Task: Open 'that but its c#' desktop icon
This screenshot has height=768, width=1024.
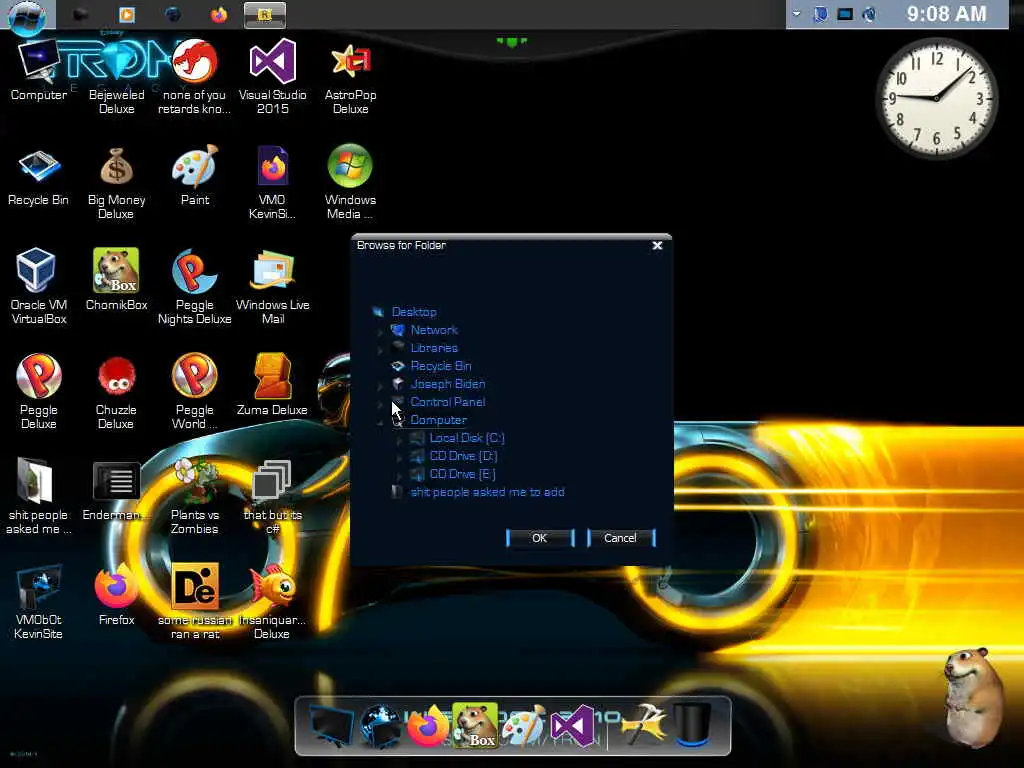Action: (x=272, y=496)
